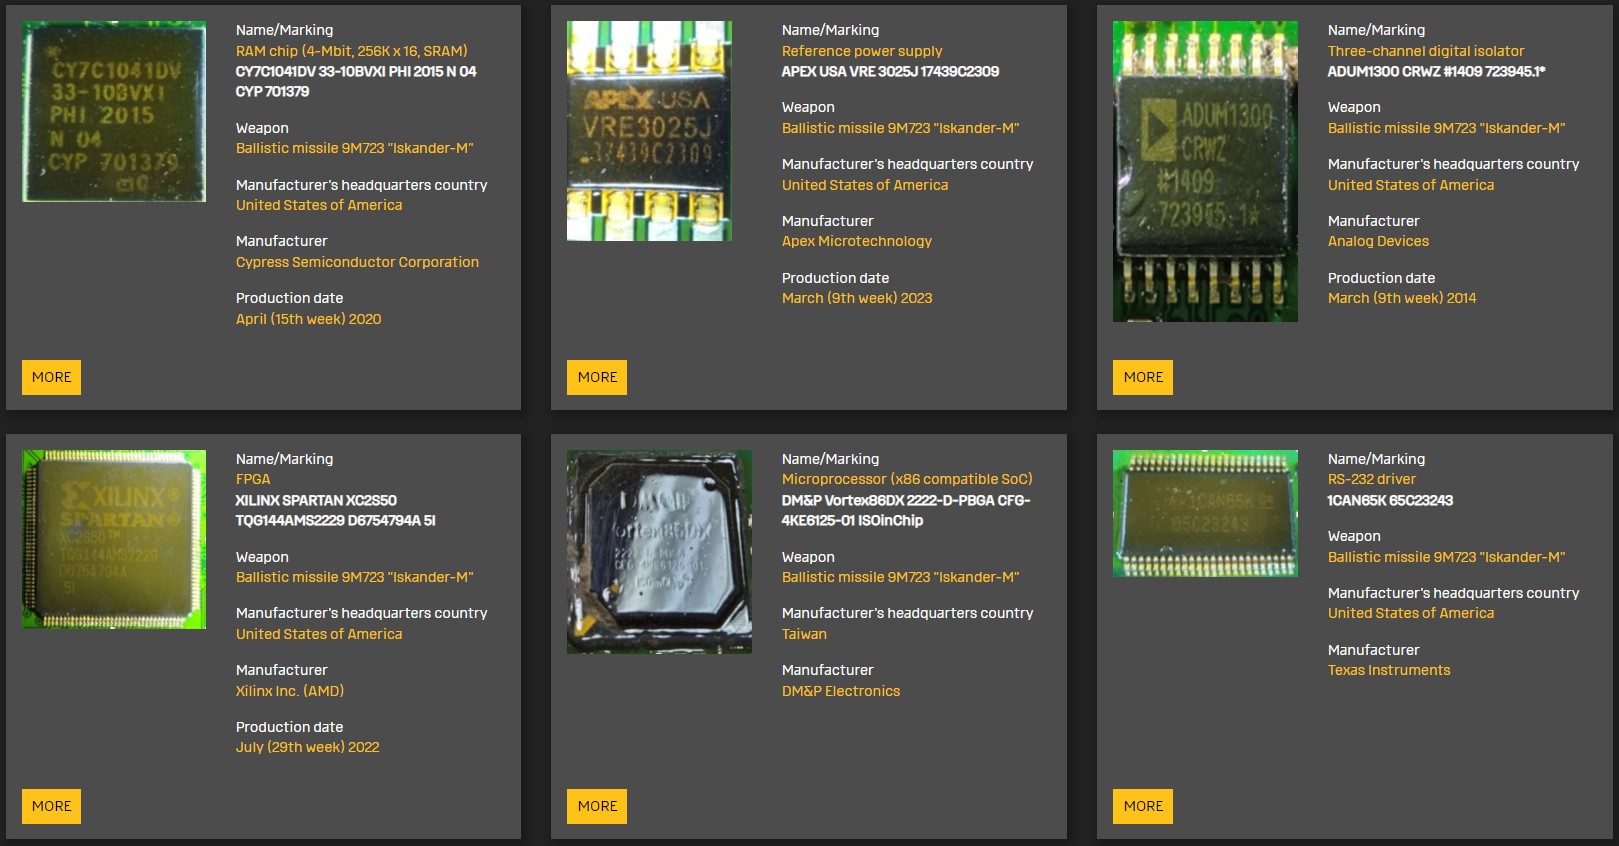Open the 1CAN65K RS-232 driver photo
The image size is (1619, 846).
pyautogui.click(x=1205, y=513)
